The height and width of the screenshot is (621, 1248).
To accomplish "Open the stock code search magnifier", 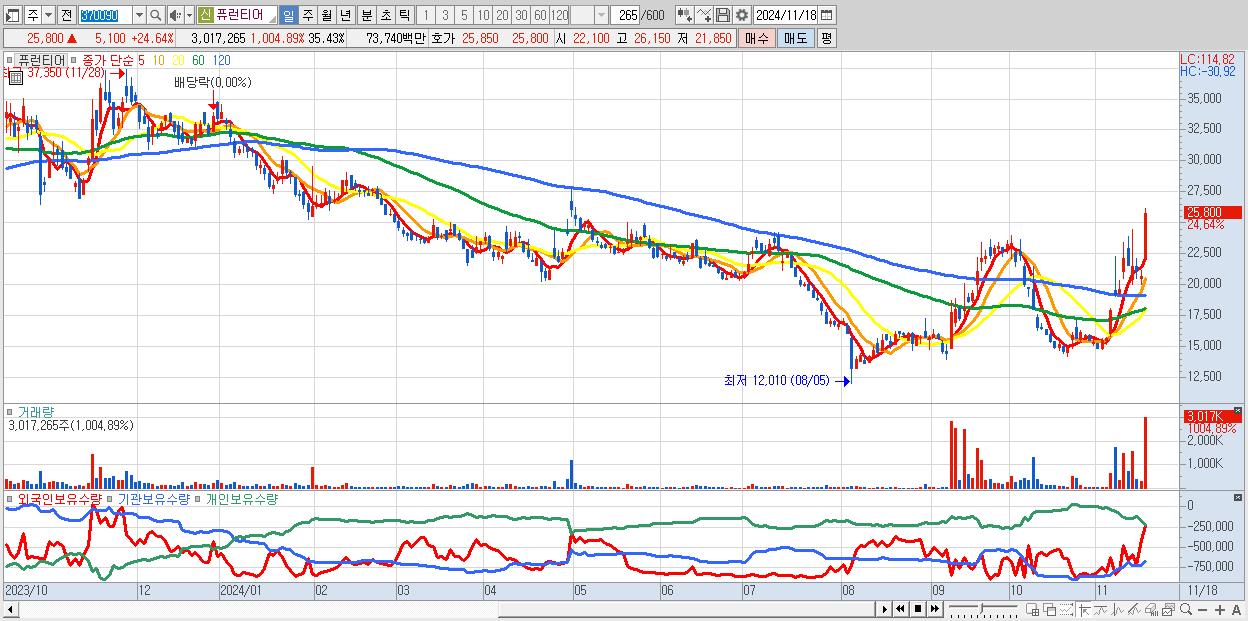I will point(156,15).
